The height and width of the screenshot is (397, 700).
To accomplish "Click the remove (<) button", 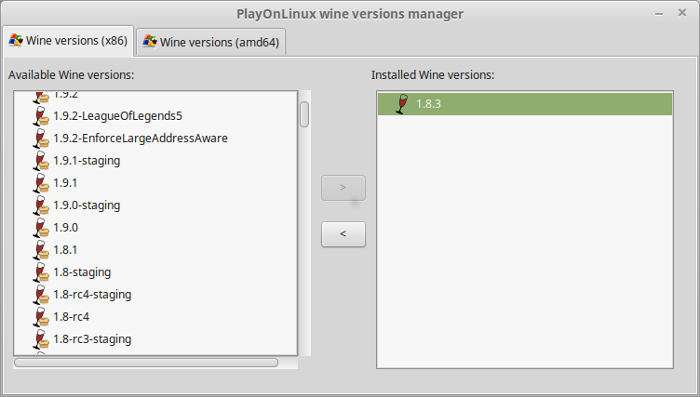I will 343,234.
